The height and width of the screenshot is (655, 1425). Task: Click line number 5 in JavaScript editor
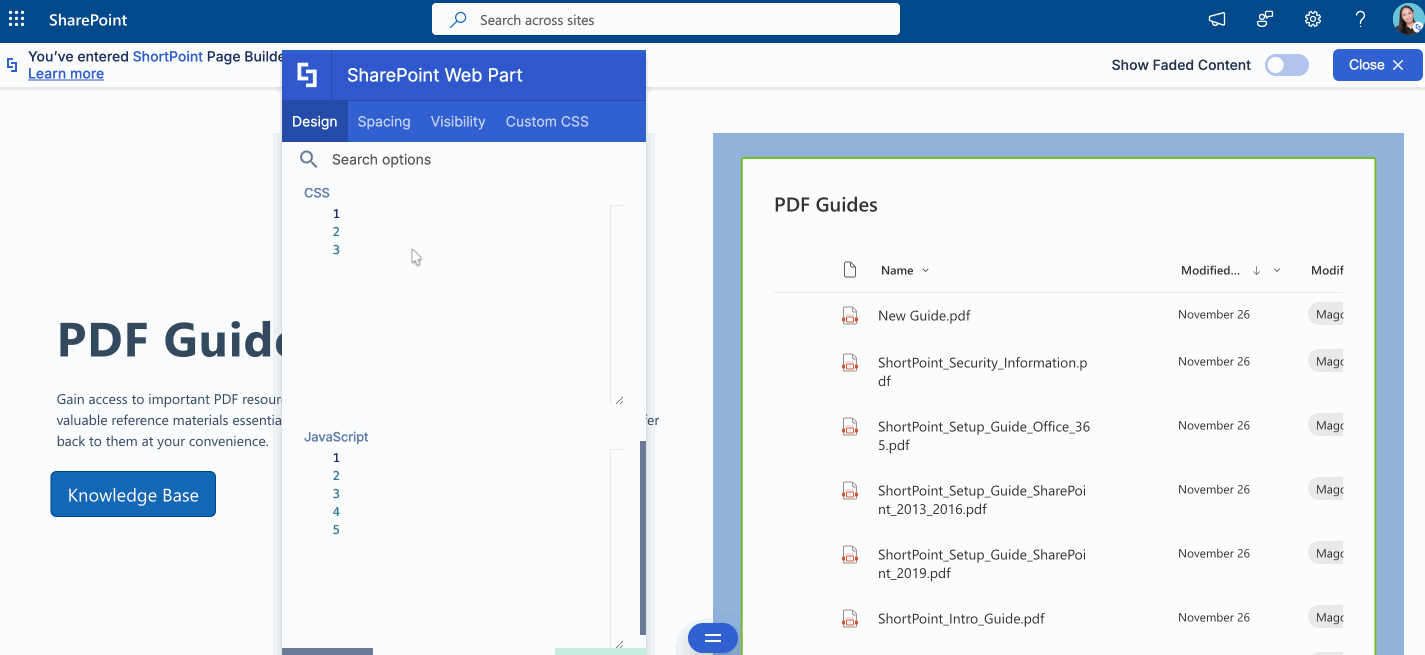click(x=336, y=530)
